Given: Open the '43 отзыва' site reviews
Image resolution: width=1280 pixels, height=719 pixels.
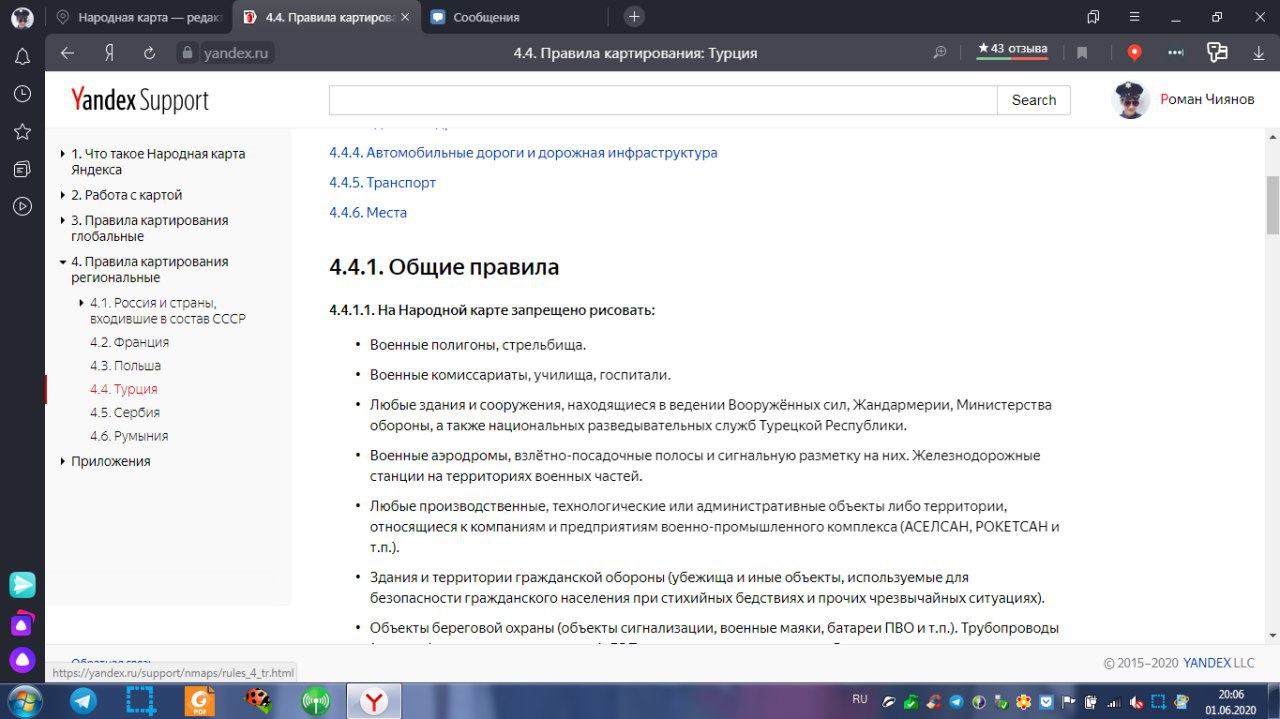Looking at the screenshot, I should 1013,50.
